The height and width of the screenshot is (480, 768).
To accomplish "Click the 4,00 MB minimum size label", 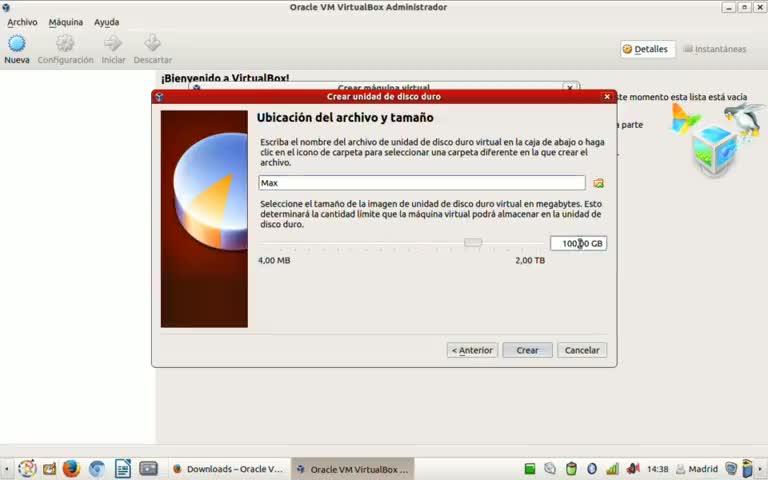I will [274, 261].
